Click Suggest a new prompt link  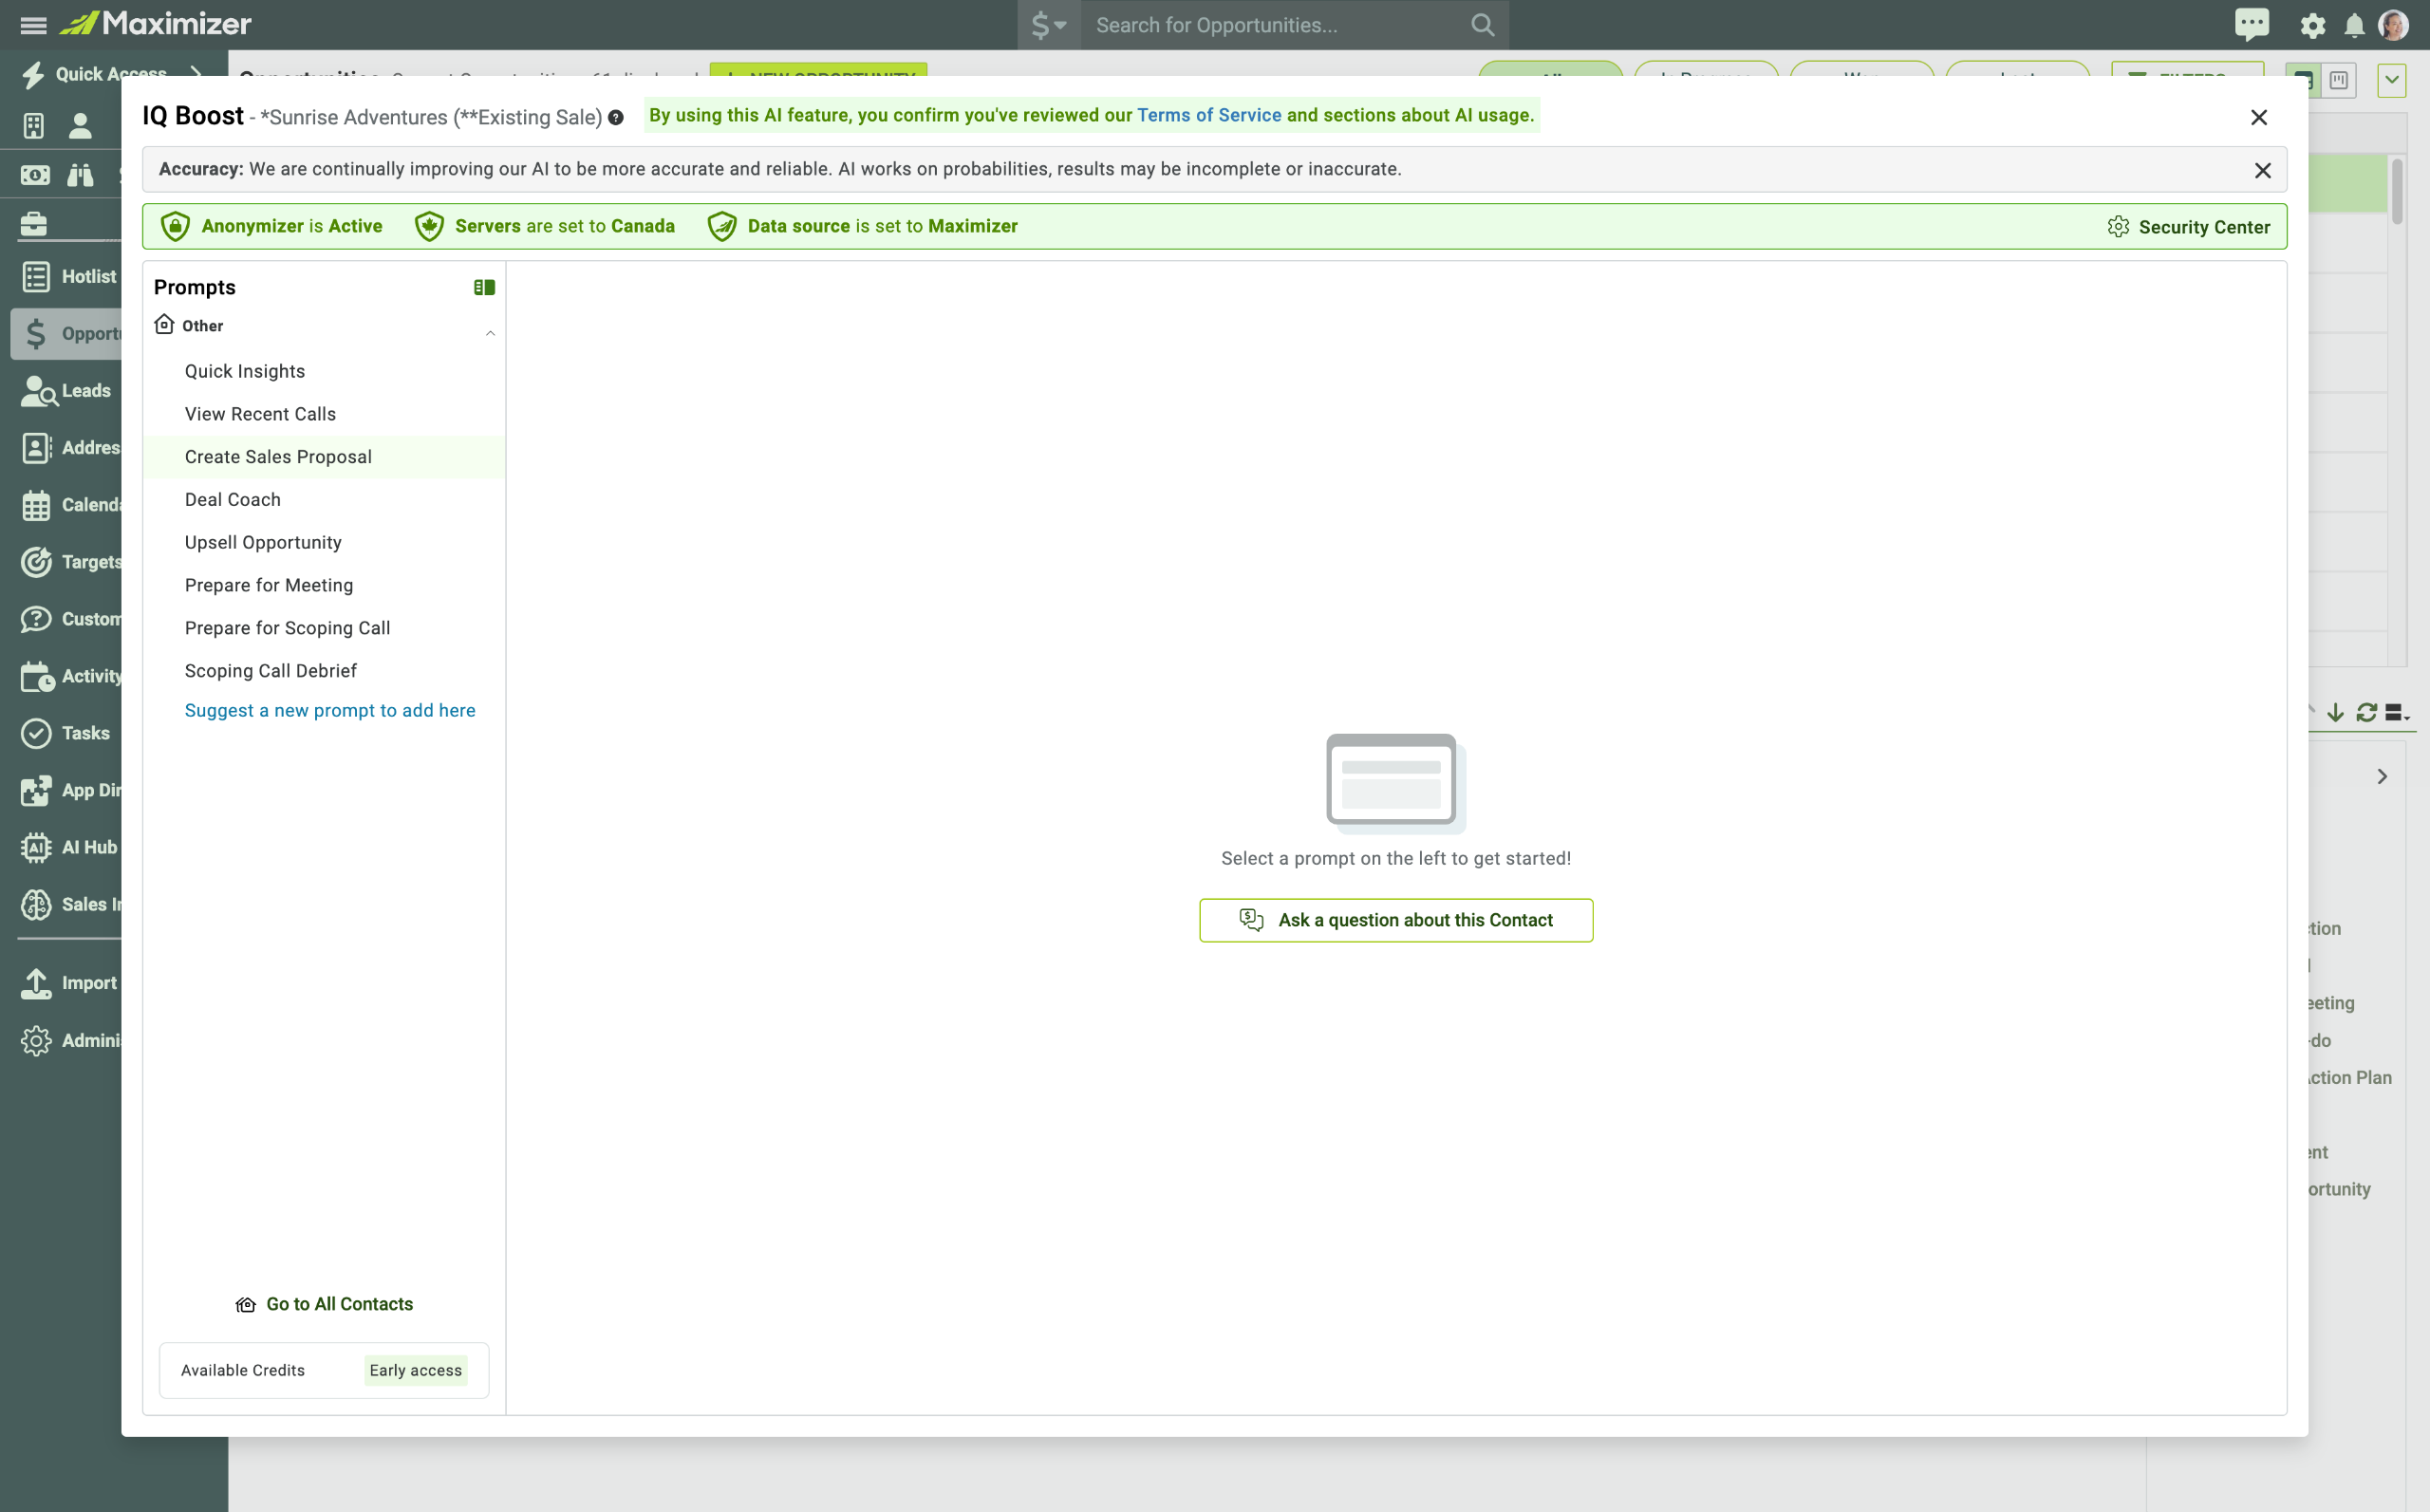329,711
